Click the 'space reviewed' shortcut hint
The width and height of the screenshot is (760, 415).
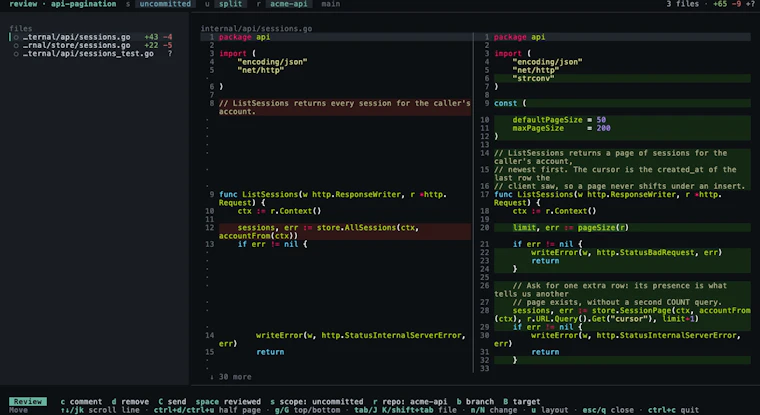pyautogui.click(x=228, y=402)
